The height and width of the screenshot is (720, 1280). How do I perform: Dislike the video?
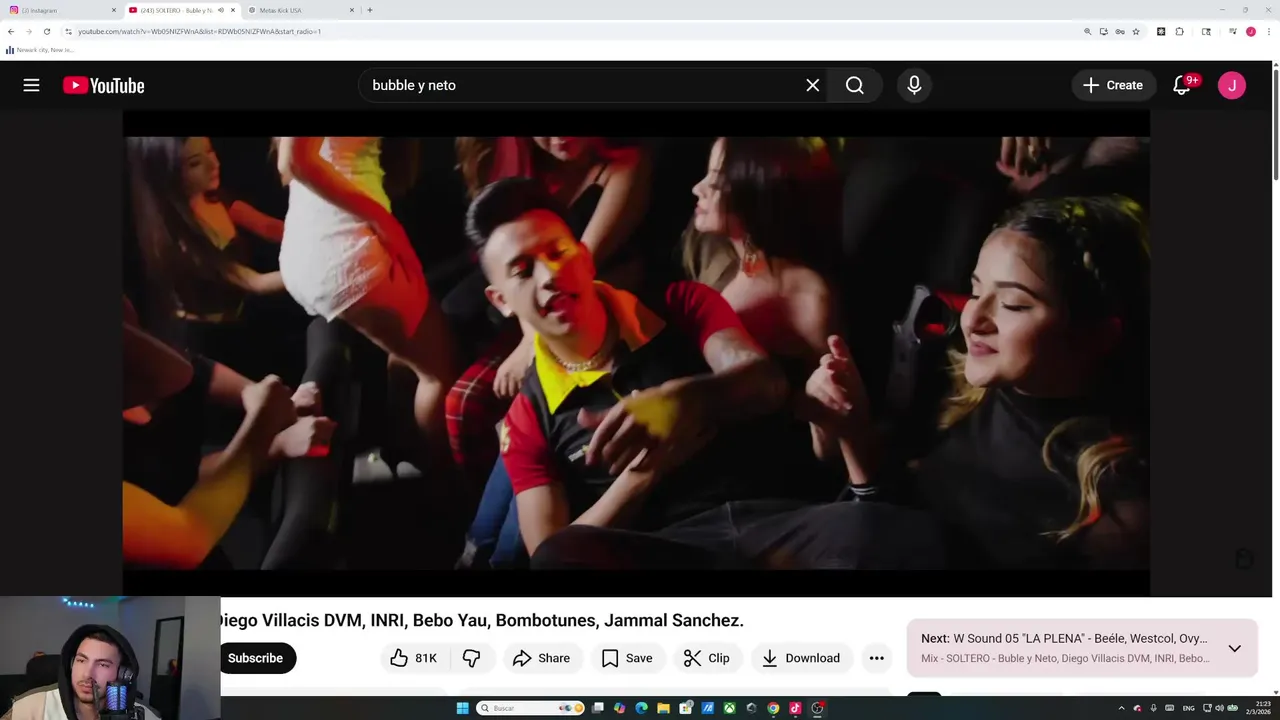pos(471,658)
